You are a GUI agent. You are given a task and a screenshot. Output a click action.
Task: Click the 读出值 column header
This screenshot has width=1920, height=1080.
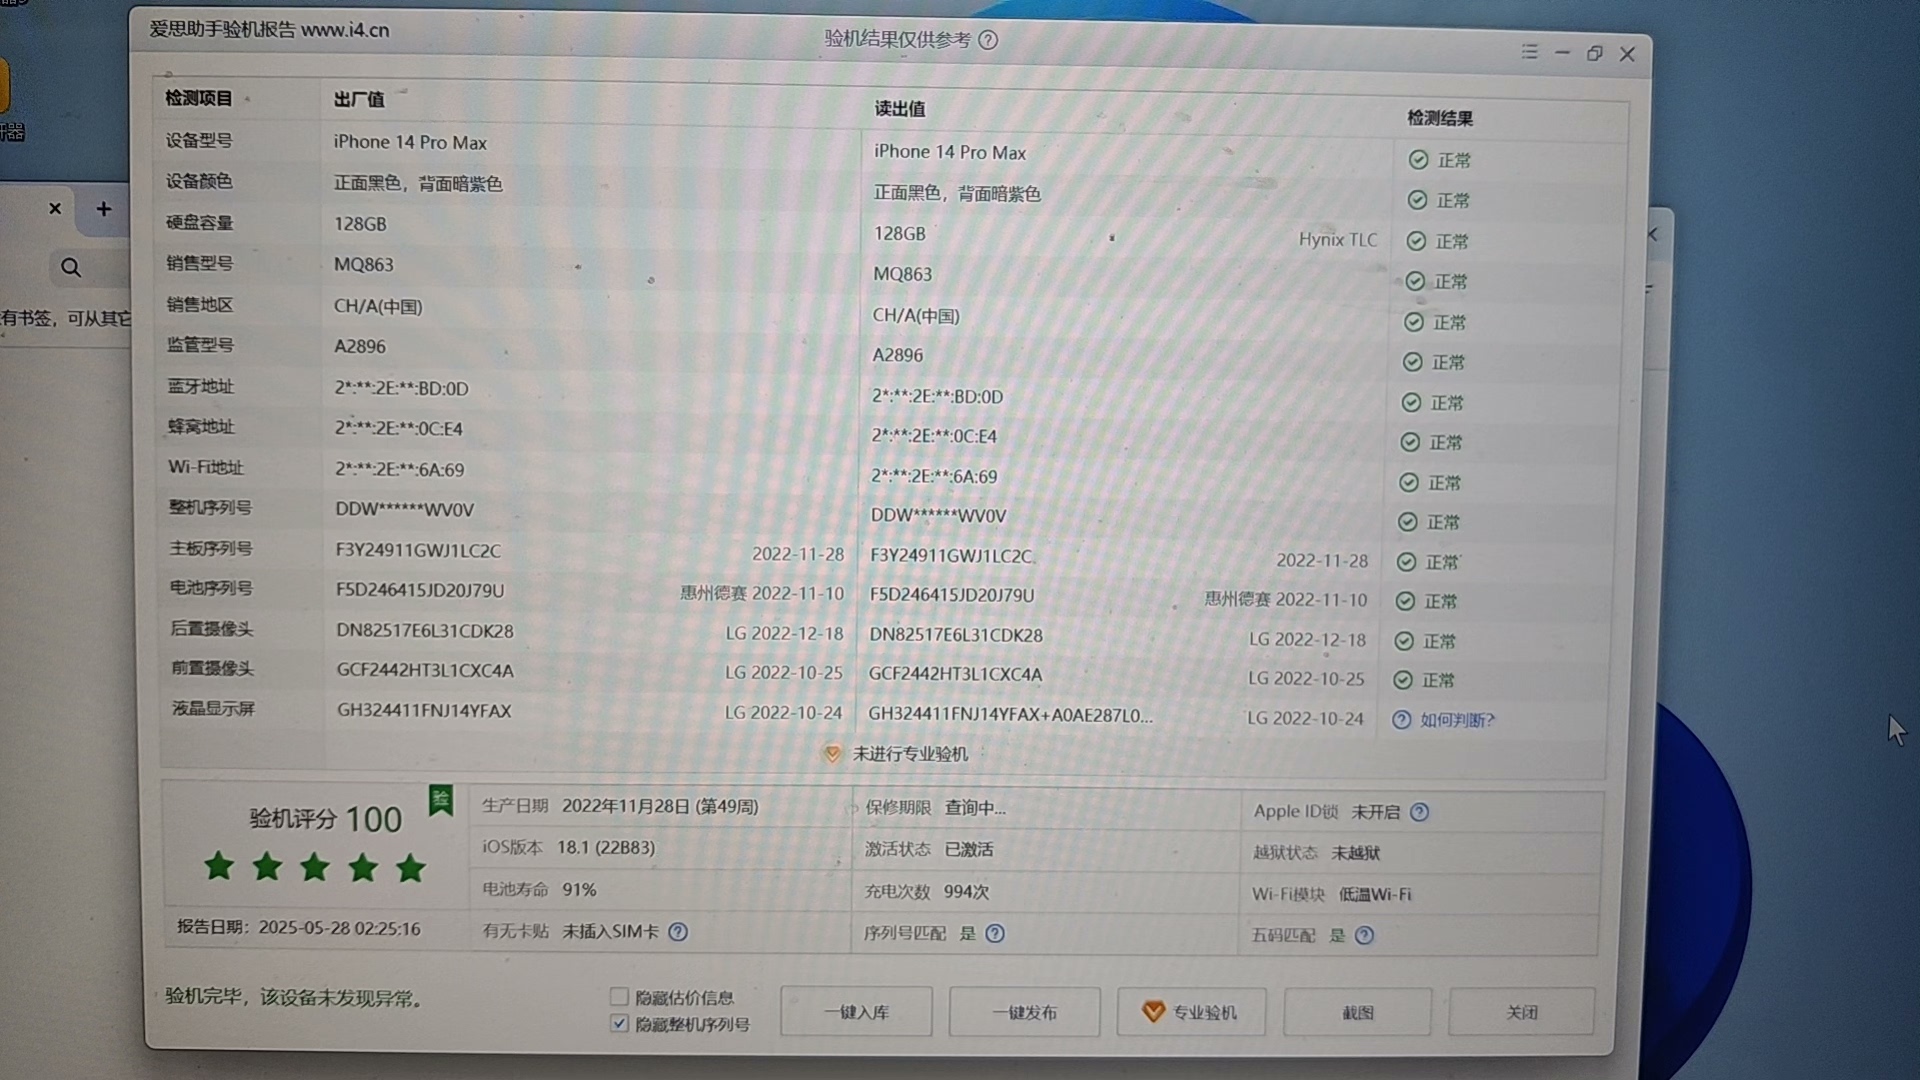click(900, 109)
